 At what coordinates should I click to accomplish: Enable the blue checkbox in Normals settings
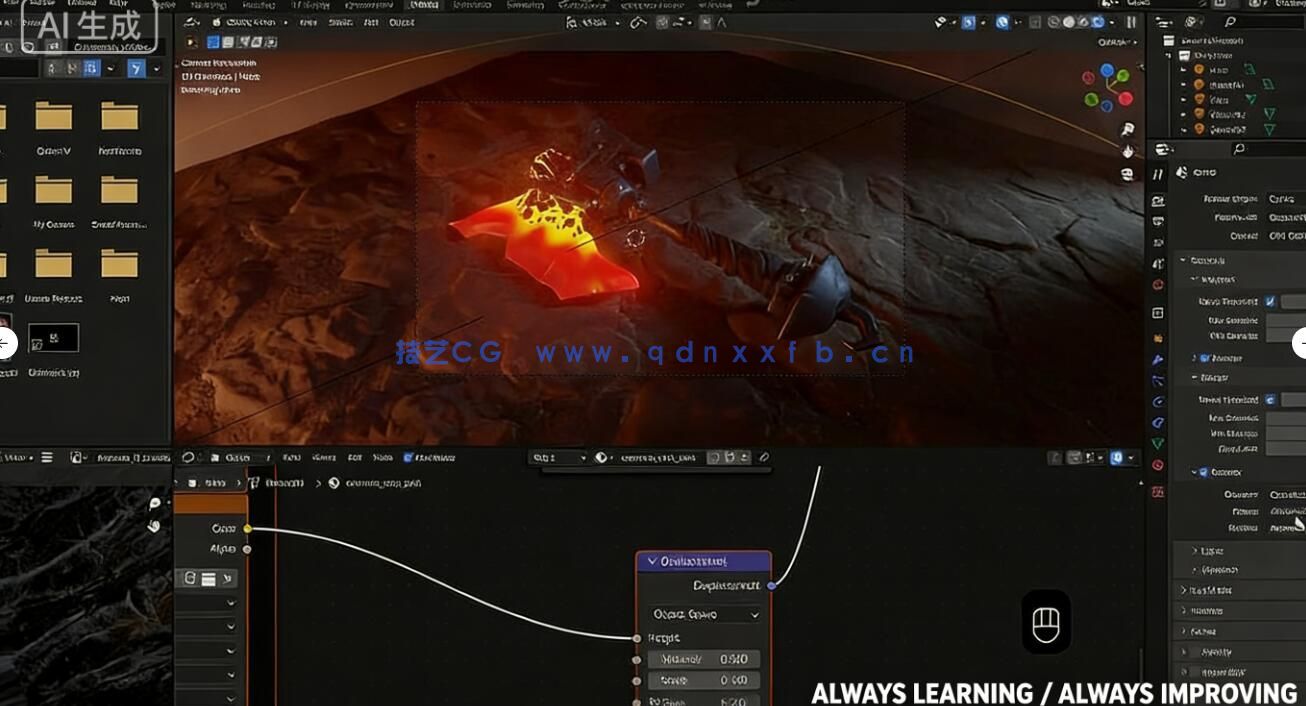(1271, 300)
